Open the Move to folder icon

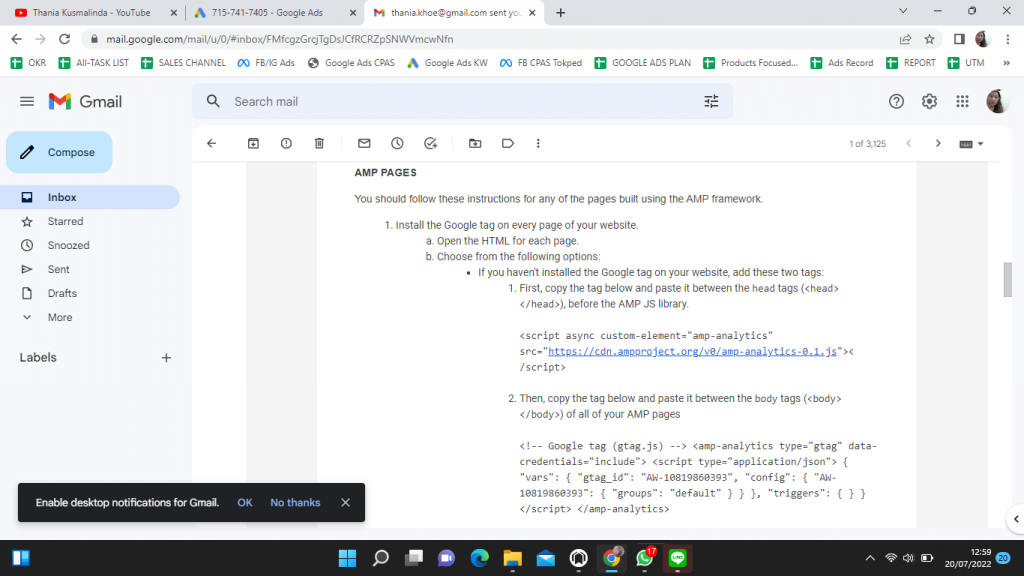click(475, 143)
